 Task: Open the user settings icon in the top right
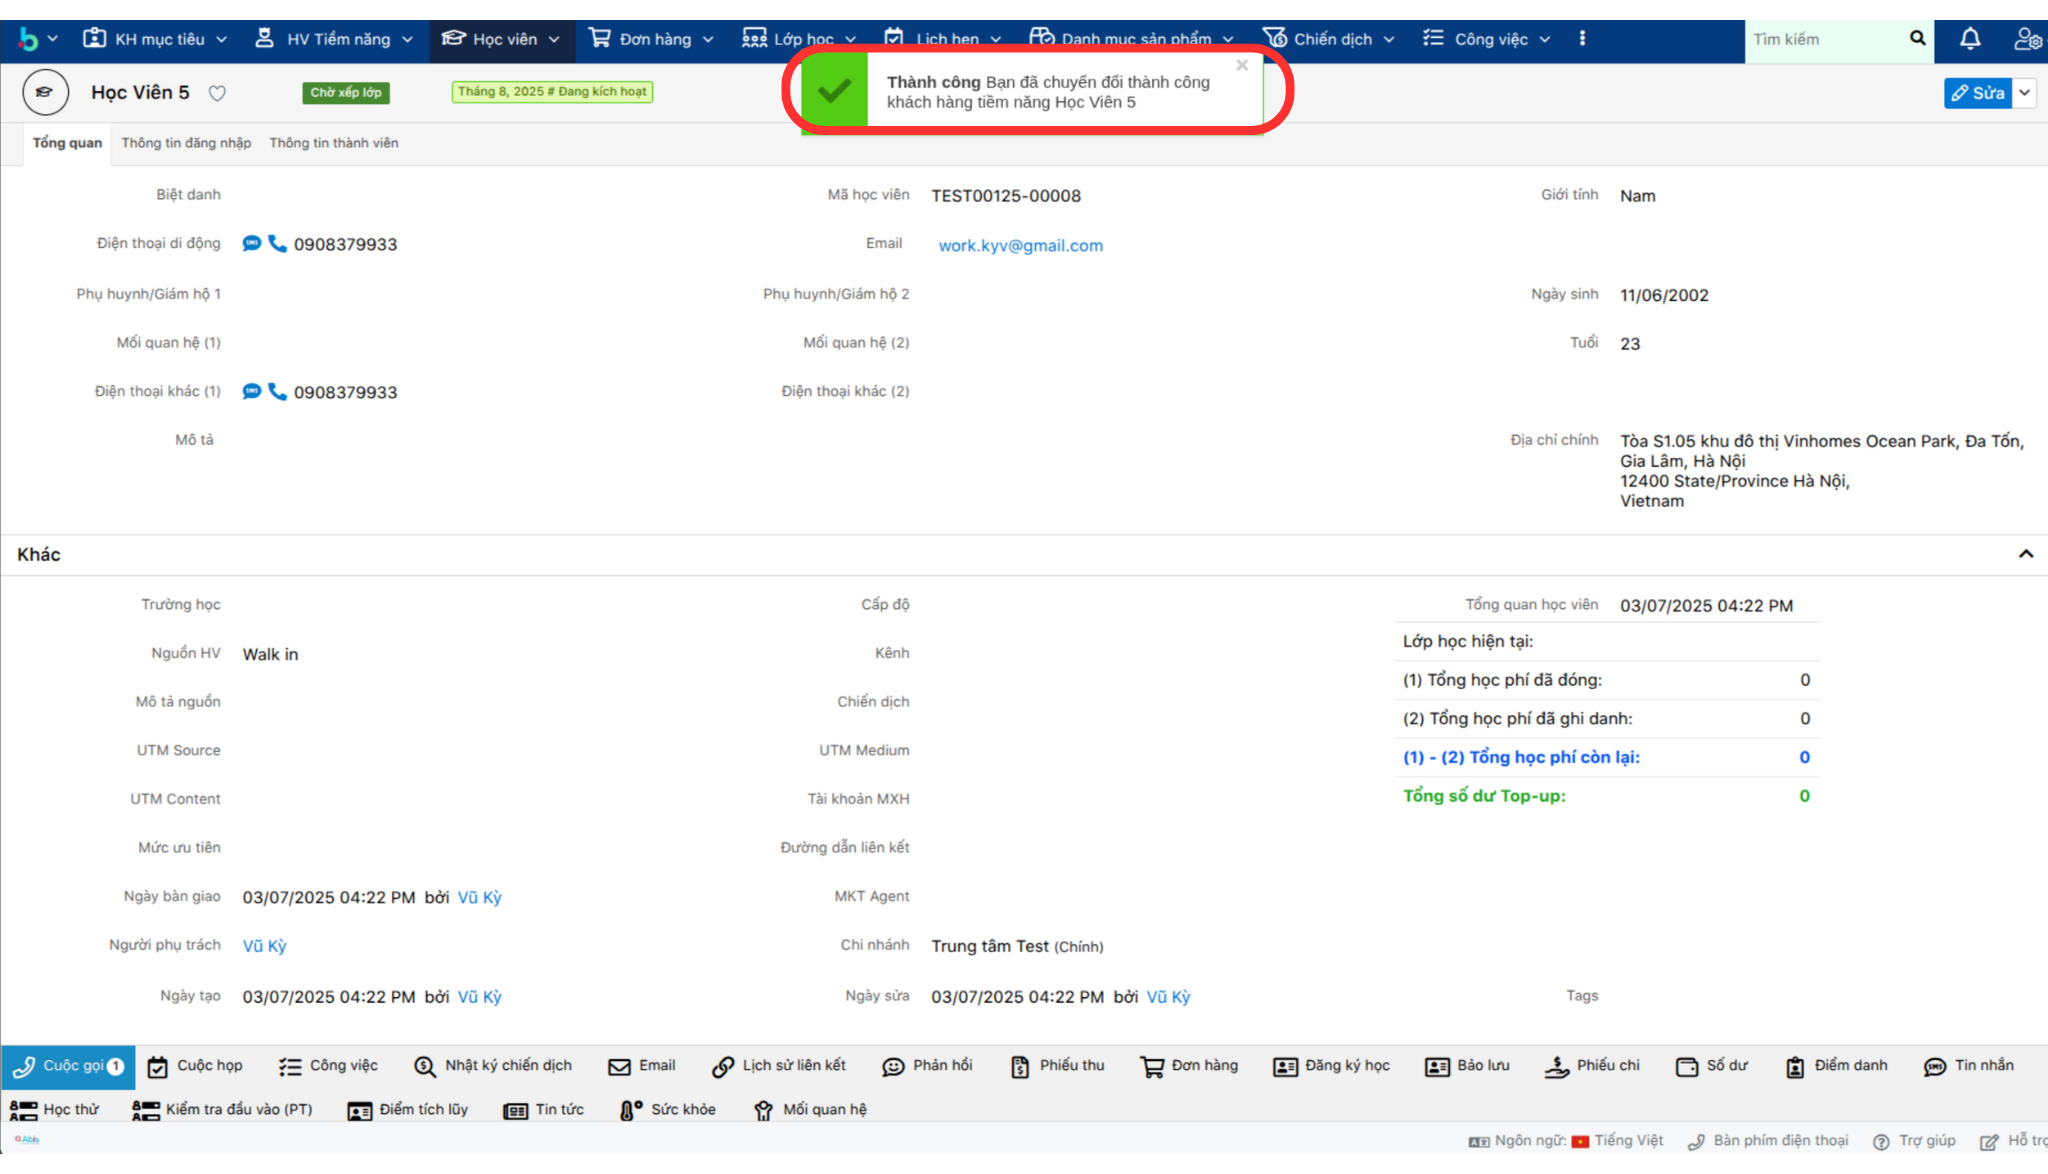tap(2027, 39)
